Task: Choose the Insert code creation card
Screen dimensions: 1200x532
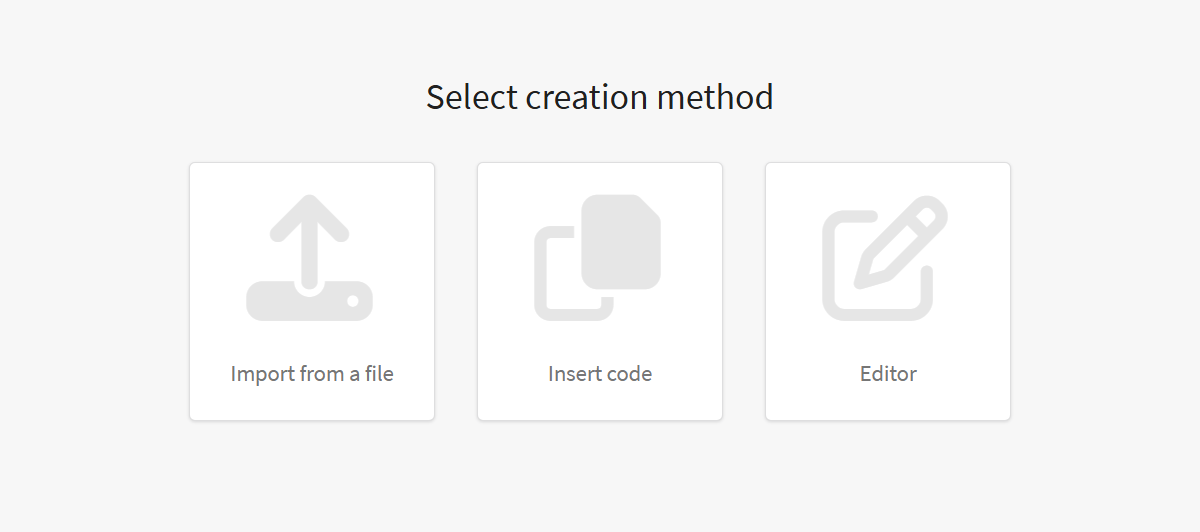Action: pos(600,292)
